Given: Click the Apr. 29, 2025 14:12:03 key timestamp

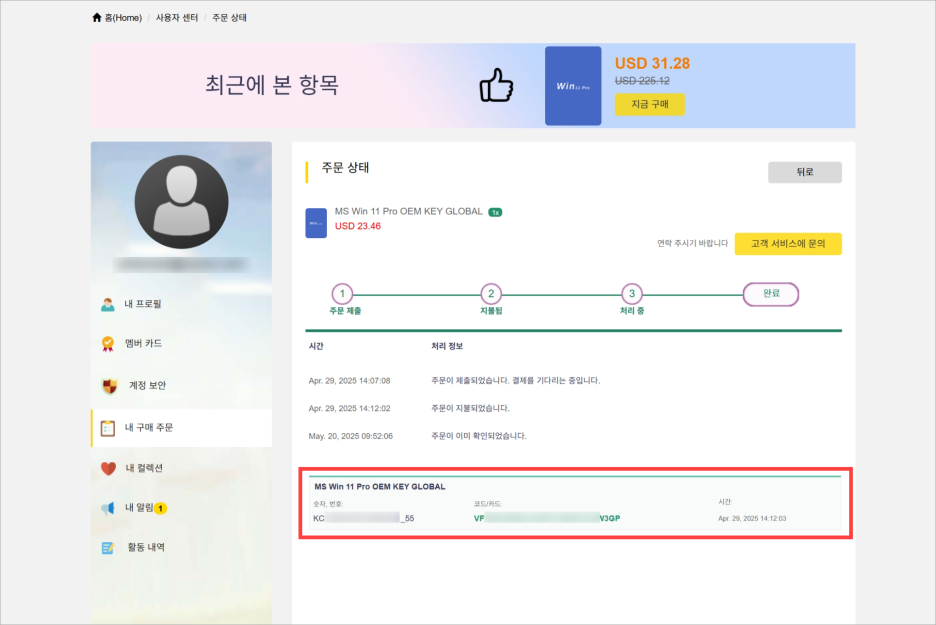Looking at the screenshot, I should [752, 519].
